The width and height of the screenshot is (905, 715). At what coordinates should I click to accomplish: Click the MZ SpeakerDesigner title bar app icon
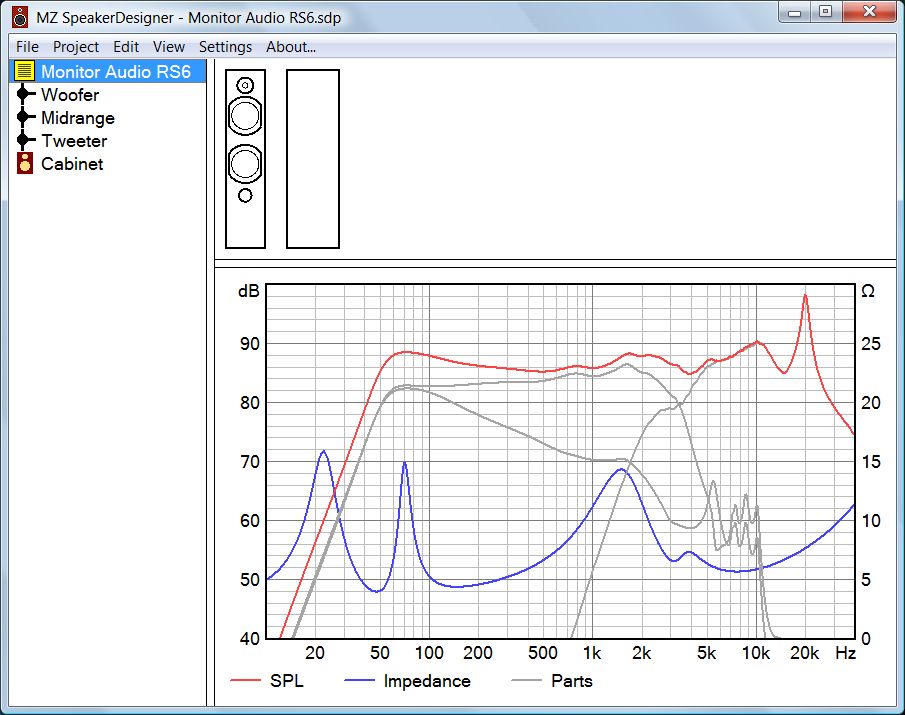tap(20, 17)
